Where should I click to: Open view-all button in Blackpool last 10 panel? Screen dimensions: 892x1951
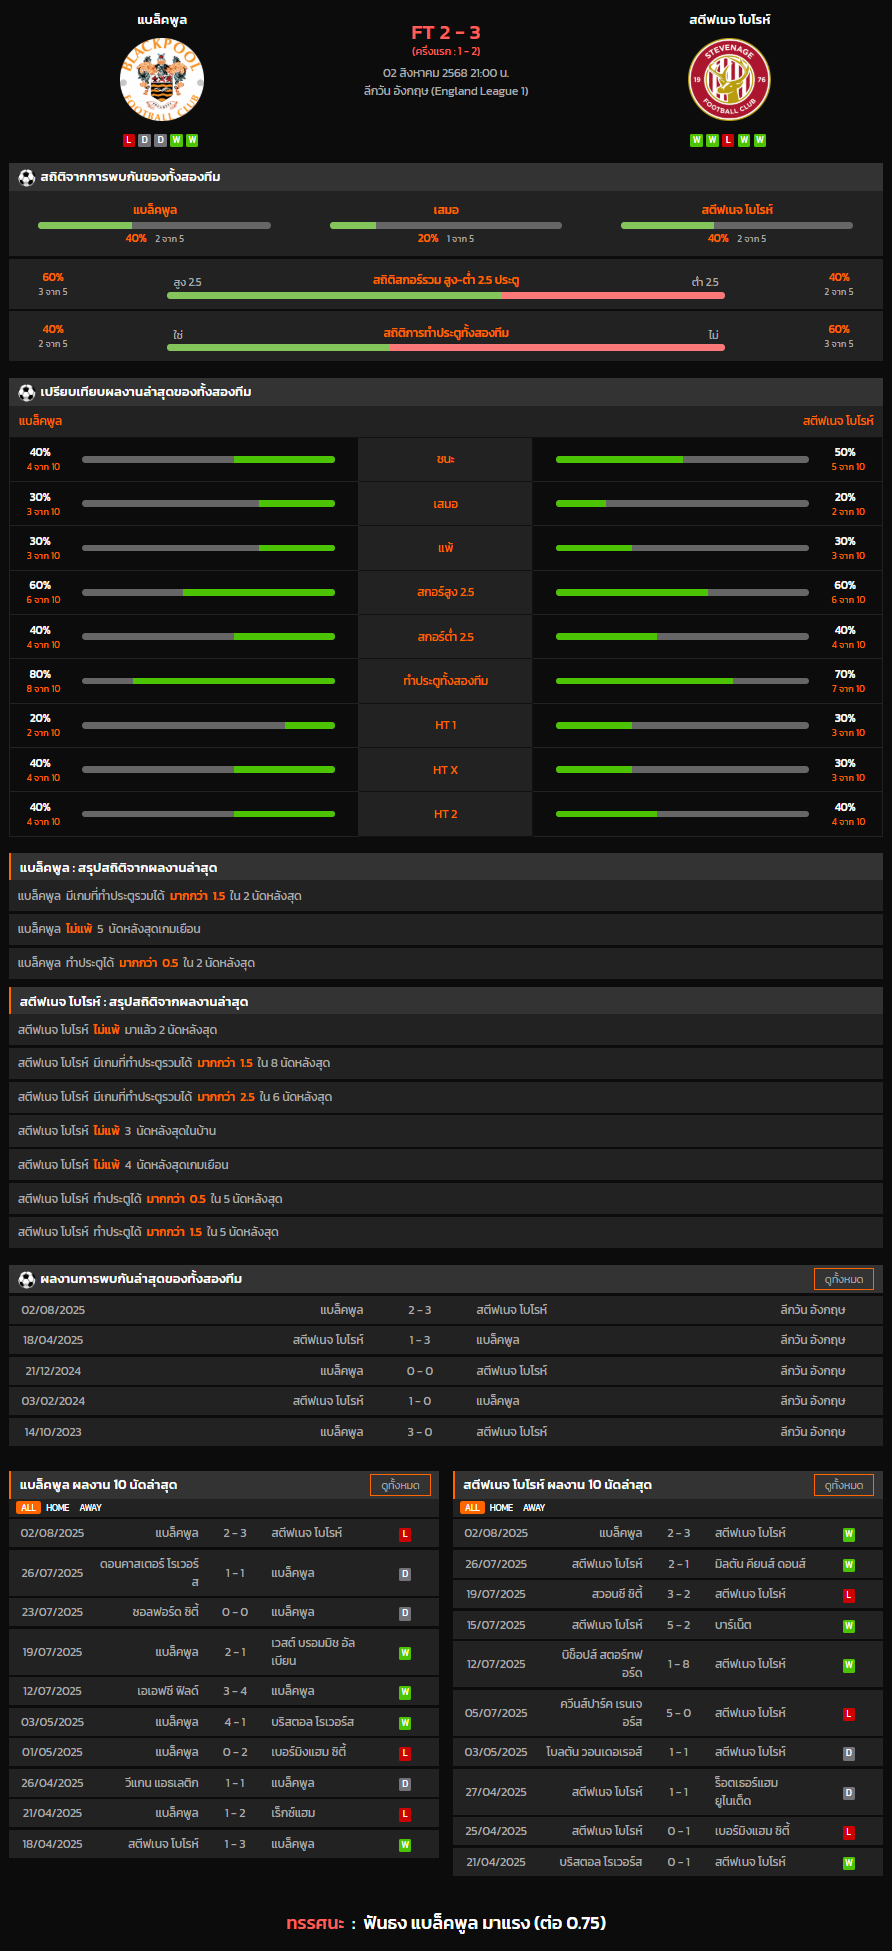[400, 1485]
